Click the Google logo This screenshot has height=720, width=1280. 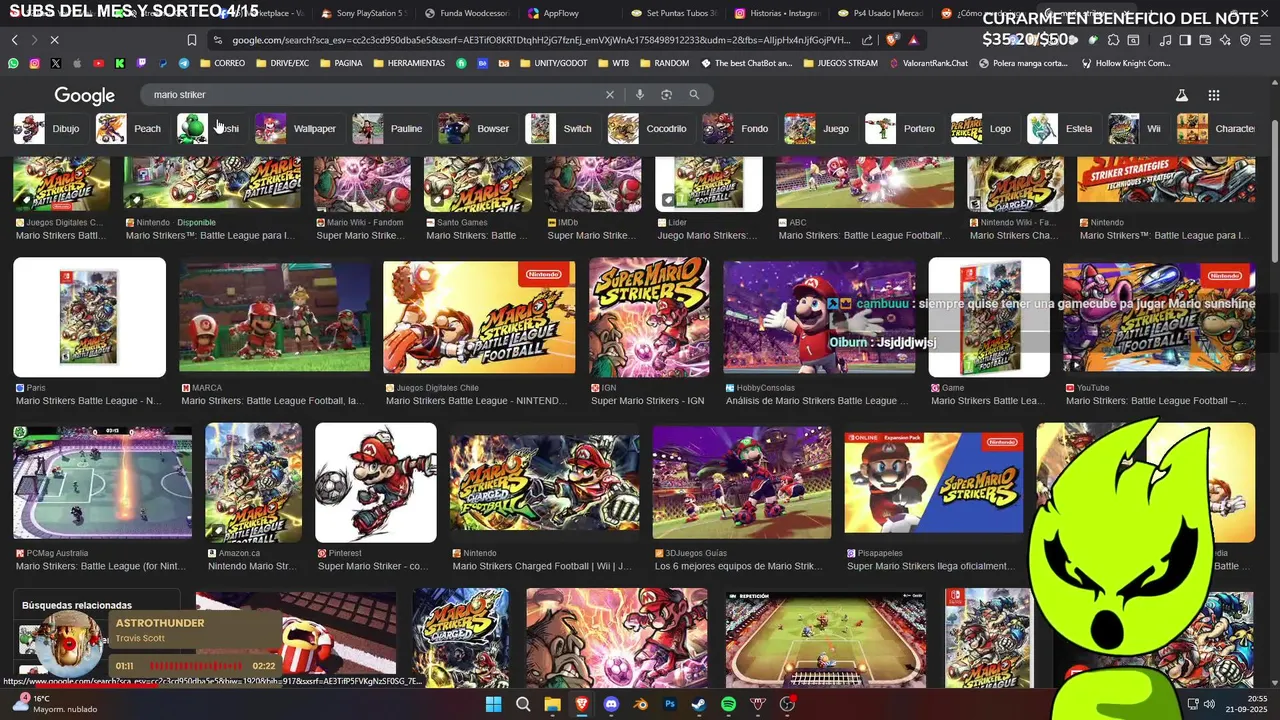(85, 96)
